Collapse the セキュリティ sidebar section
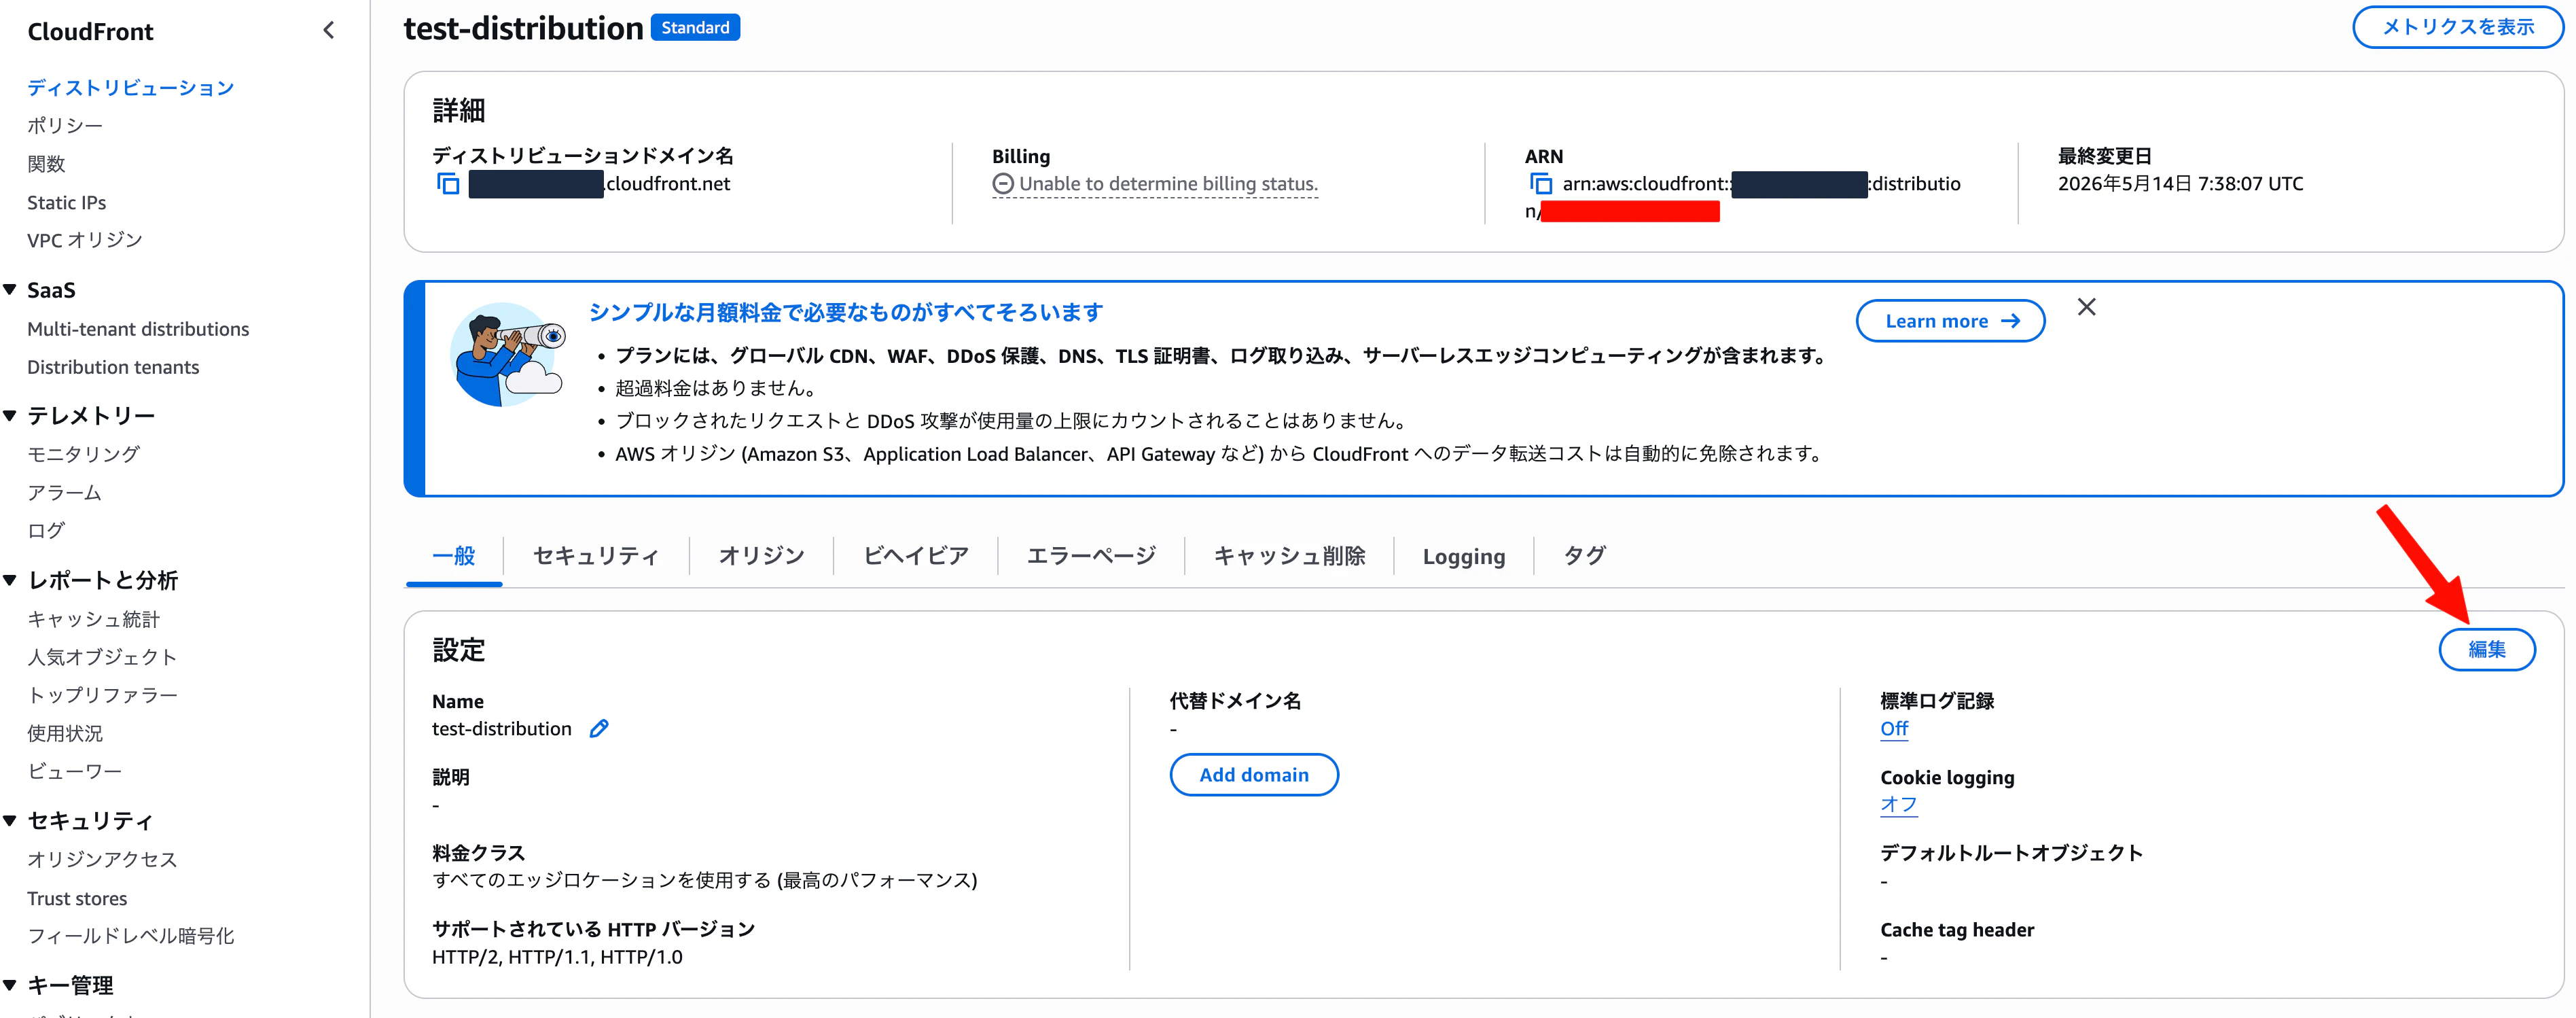 point(10,821)
